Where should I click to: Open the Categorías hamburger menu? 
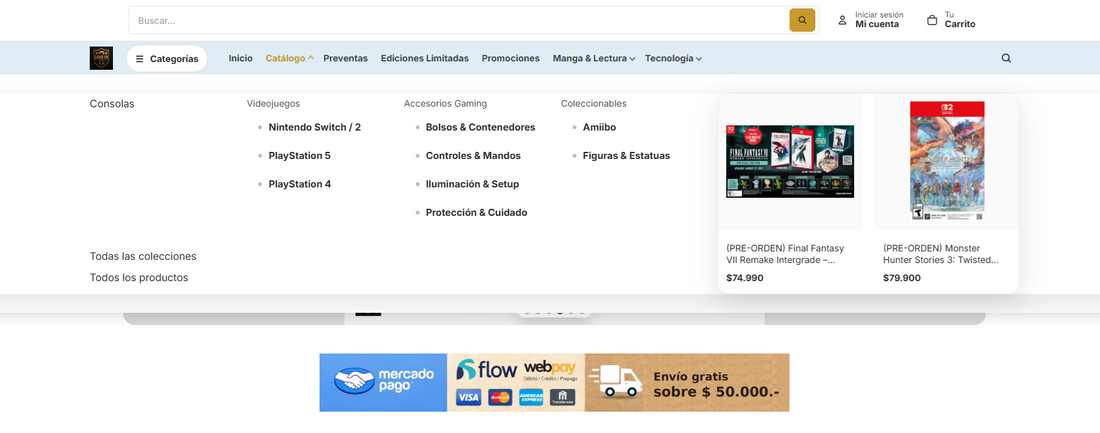[x=167, y=59]
